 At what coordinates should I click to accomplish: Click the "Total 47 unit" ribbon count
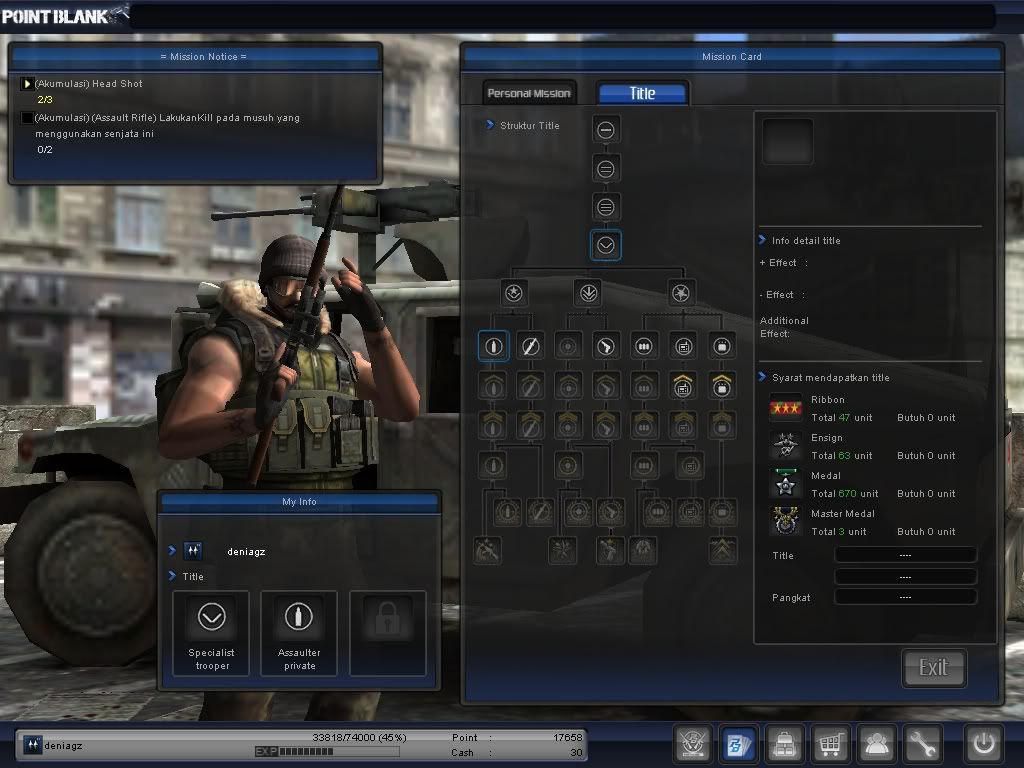[x=842, y=417]
